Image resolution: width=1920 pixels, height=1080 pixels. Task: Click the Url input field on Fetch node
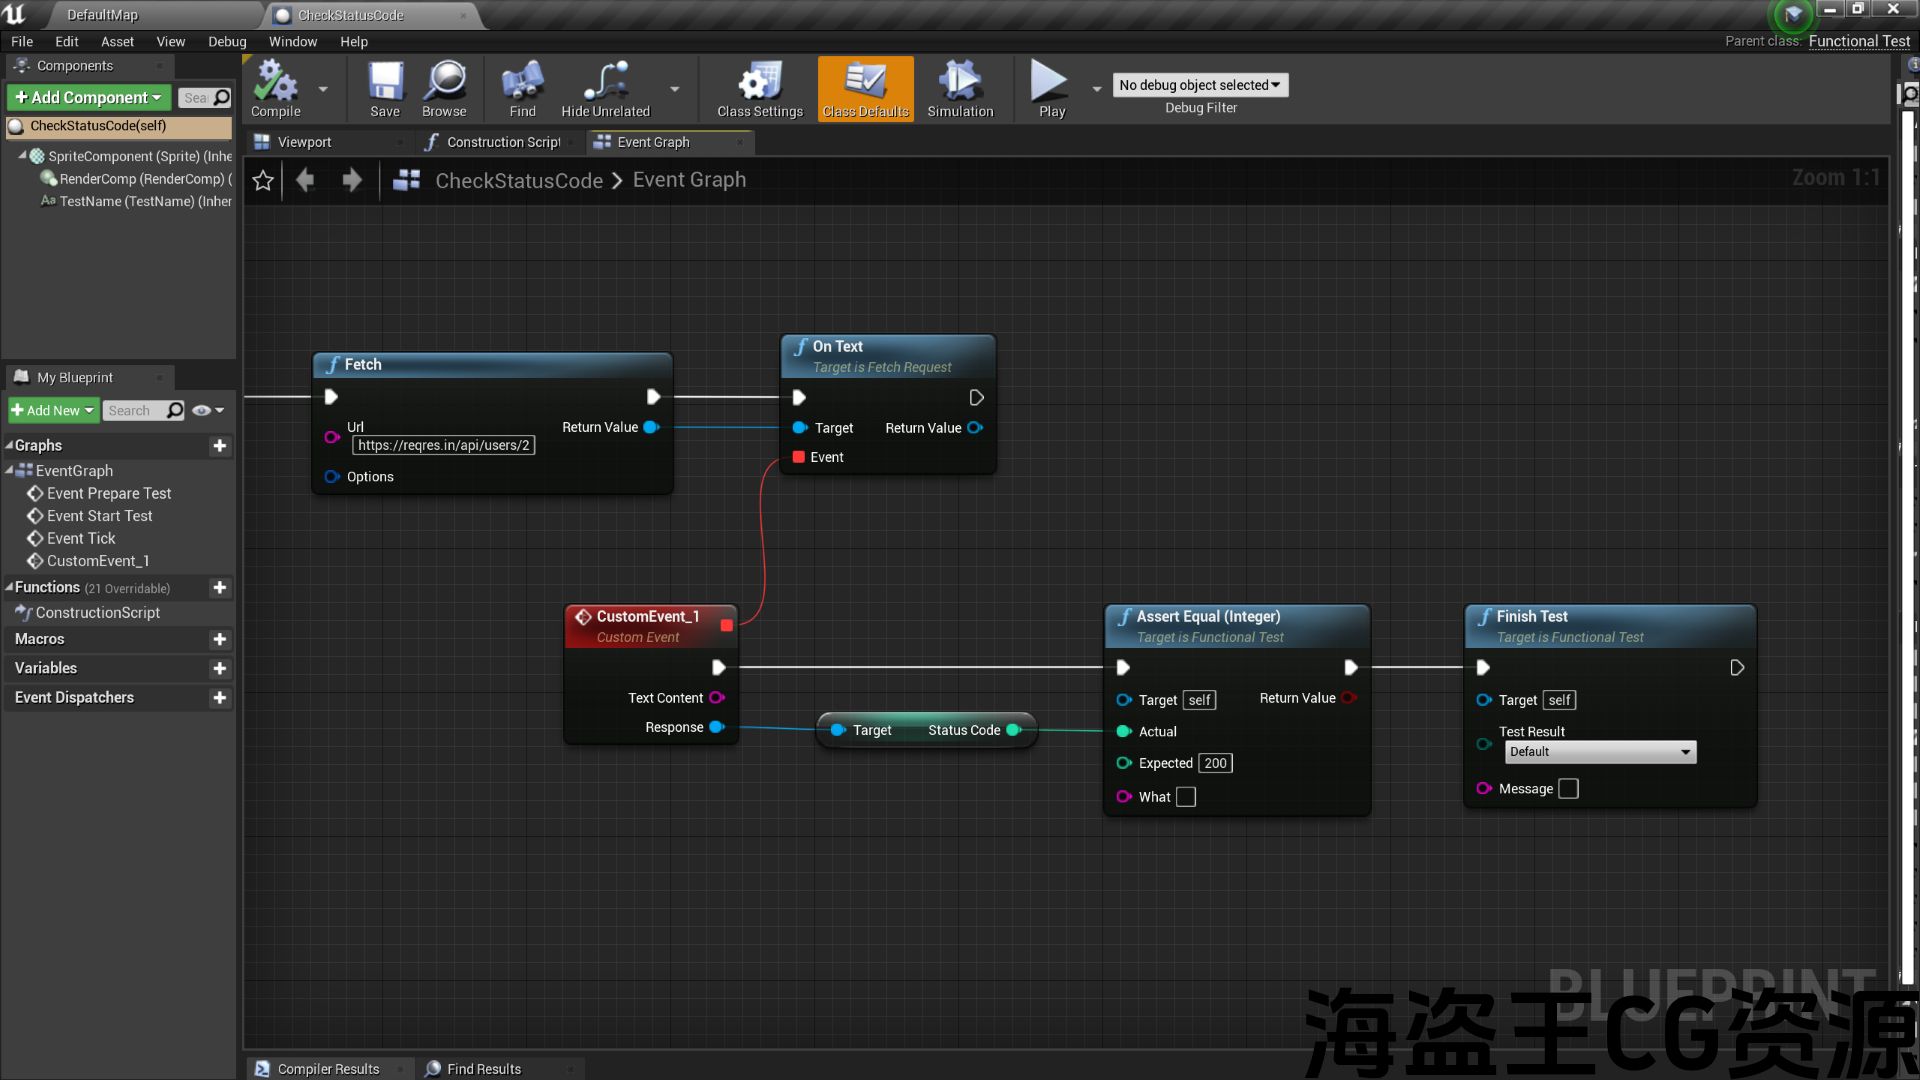[x=443, y=446]
